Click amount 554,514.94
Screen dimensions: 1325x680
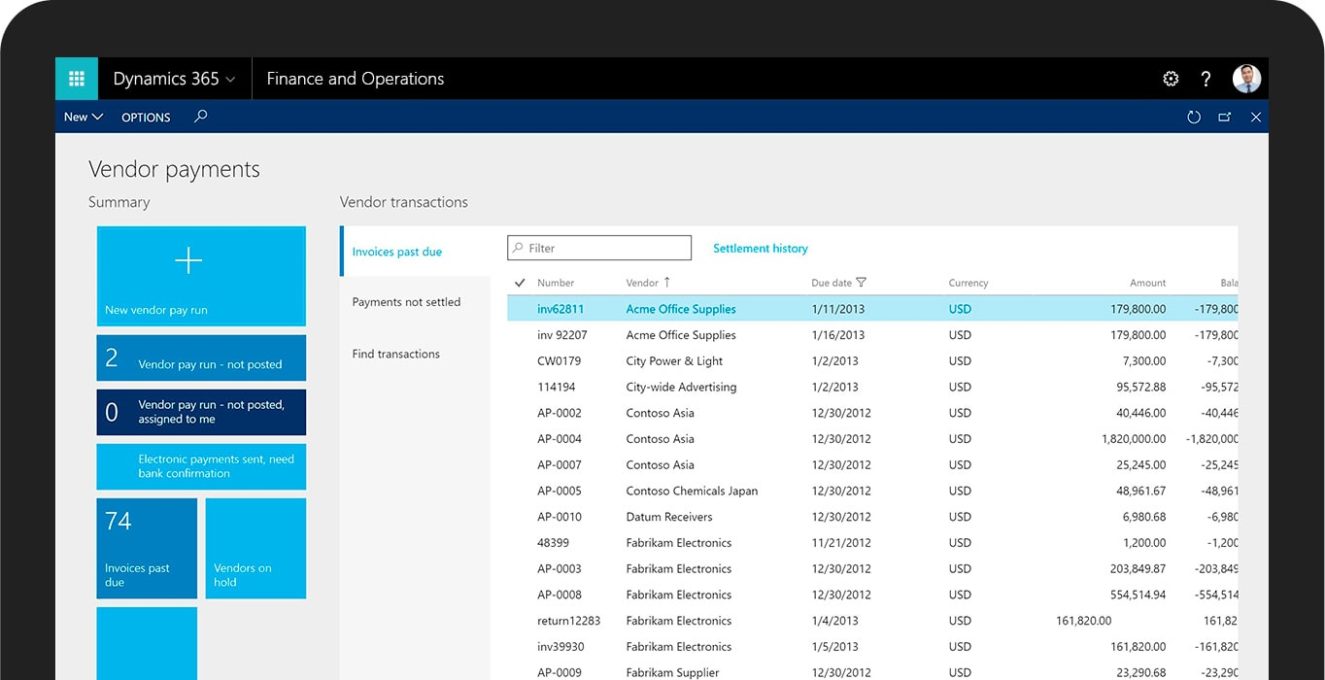tap(1138, 595)
